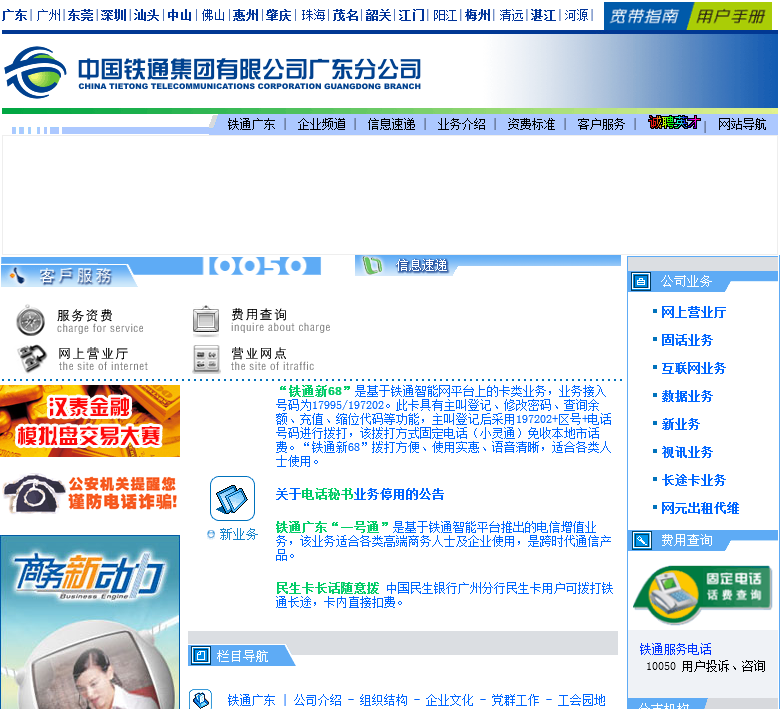Go to the 肇庆 city link
This screenshot has height=709, width=780.
tap(279, 15)
